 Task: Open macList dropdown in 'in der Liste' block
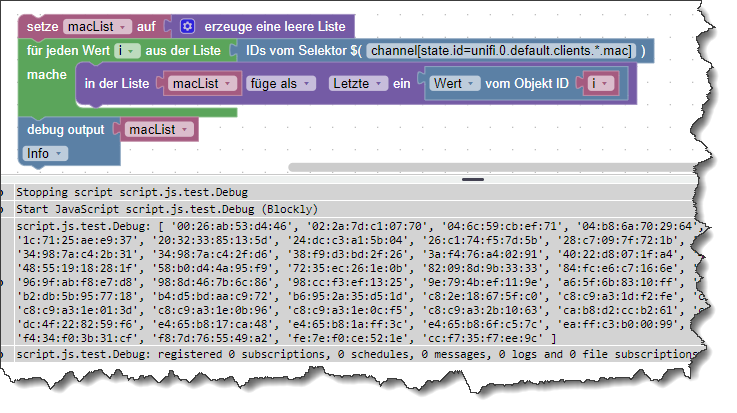coord(203,84)
